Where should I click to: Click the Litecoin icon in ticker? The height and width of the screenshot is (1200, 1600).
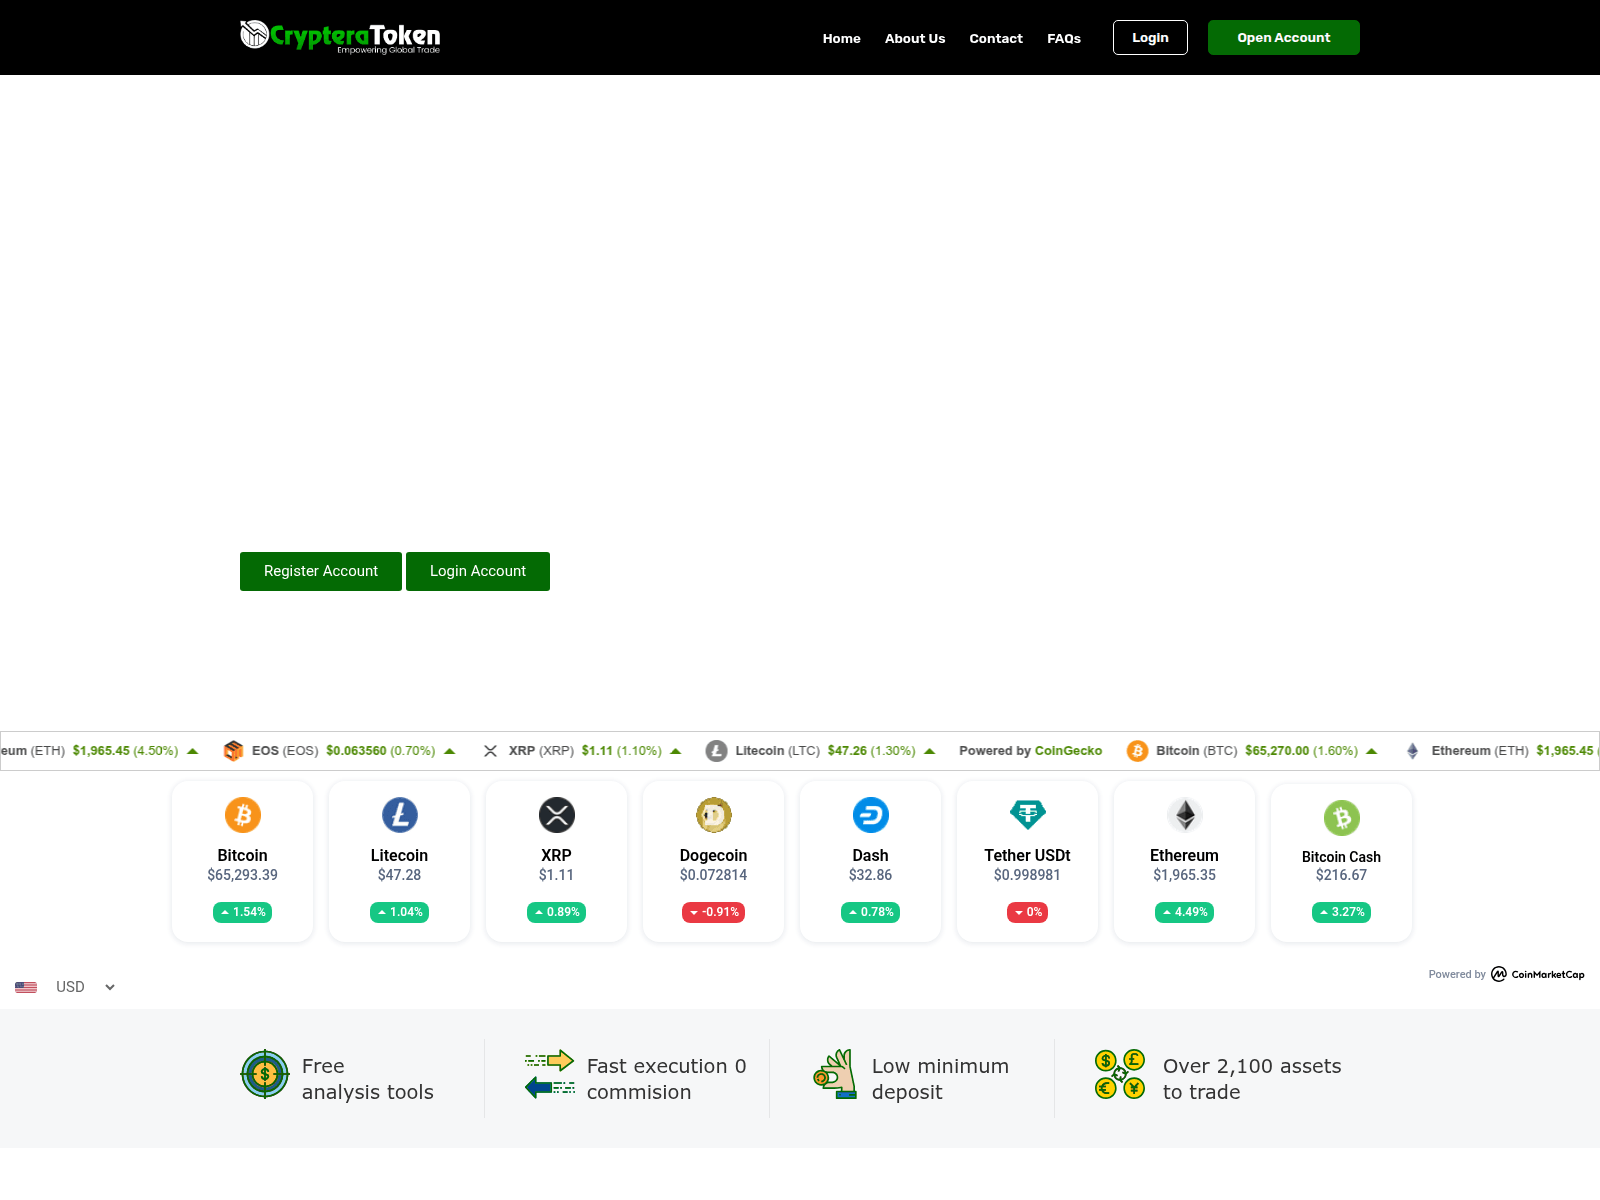(x=716, y=751)
